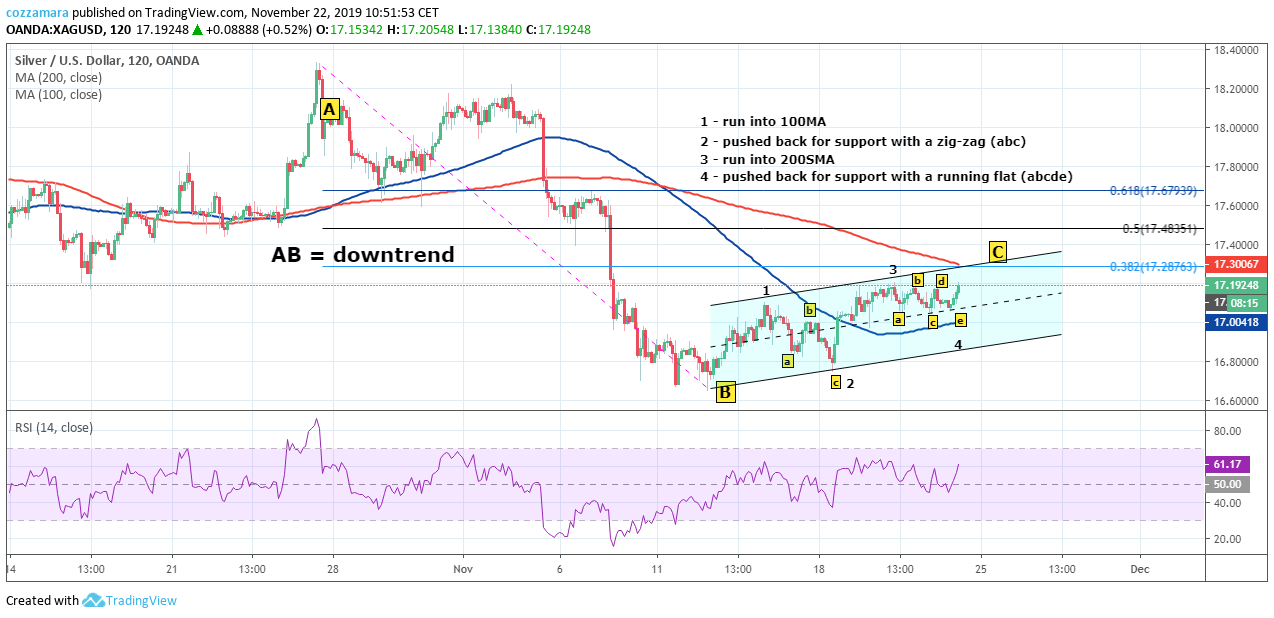Screen dimensions: 1274x618
Task: Click the 16.60000 price axis label
Action: click(x=1237, y=400)
